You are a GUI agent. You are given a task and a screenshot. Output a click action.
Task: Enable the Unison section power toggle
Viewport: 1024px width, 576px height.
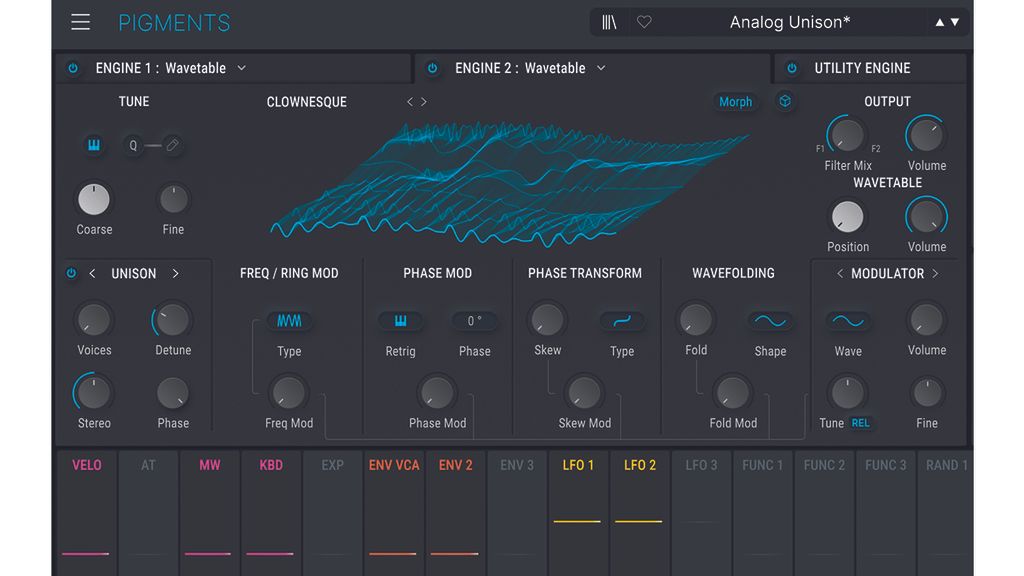[70, 273]
